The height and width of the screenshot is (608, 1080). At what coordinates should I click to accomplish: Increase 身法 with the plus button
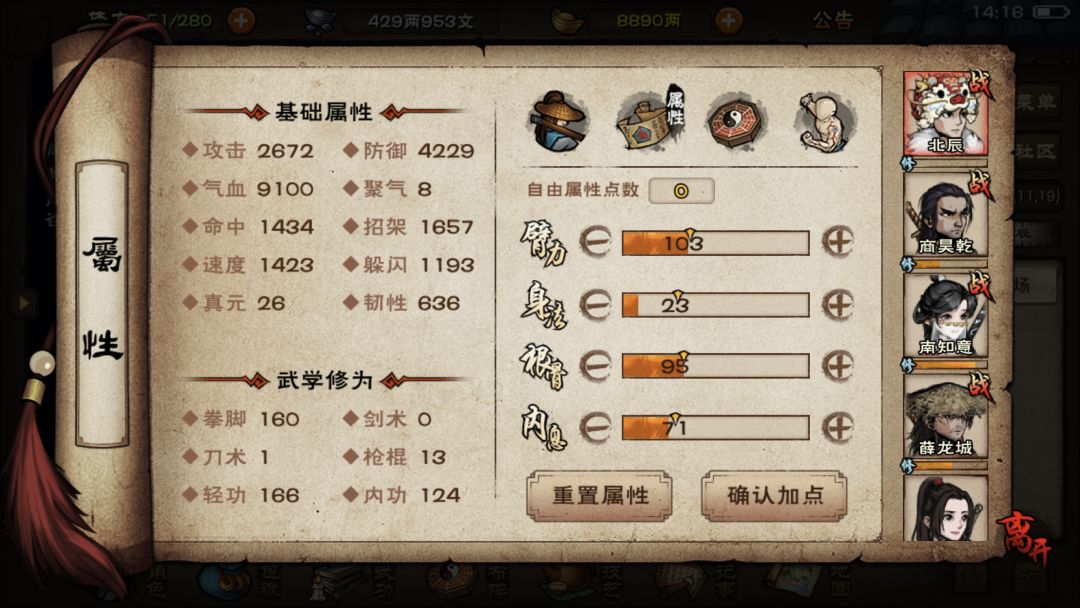[838, 304]
